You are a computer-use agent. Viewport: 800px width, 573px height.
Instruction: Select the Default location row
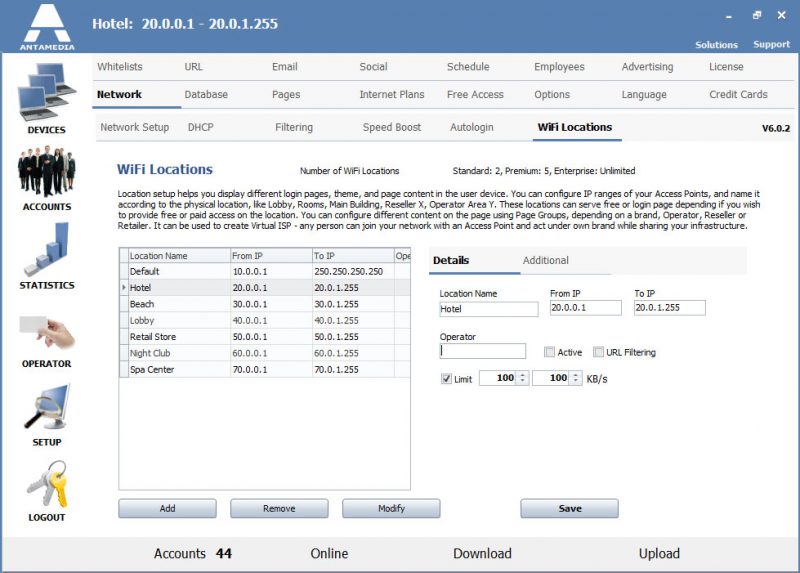(265, 271)
